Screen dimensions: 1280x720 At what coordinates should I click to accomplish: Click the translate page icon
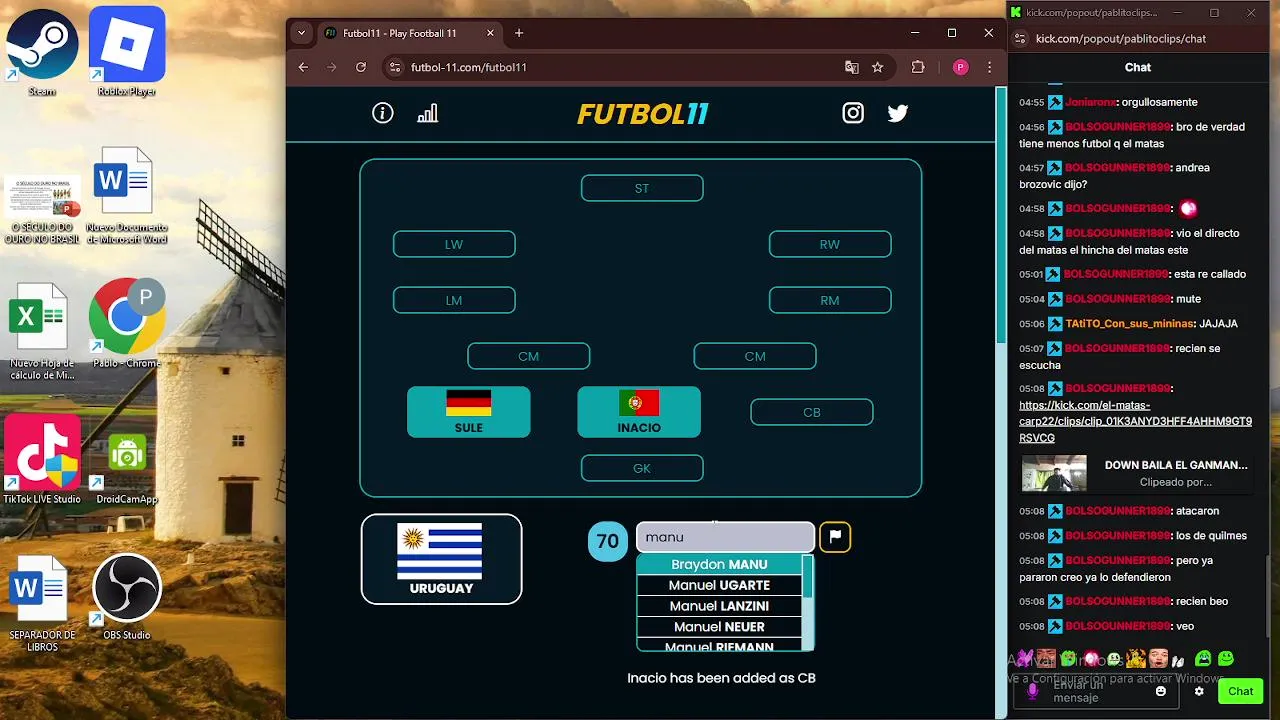(x=852, y=67)
